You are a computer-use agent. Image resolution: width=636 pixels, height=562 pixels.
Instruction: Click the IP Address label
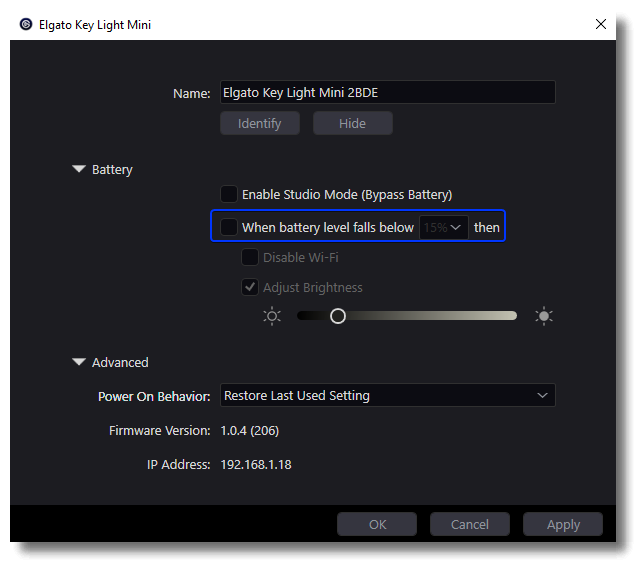[x=178, y=465]
